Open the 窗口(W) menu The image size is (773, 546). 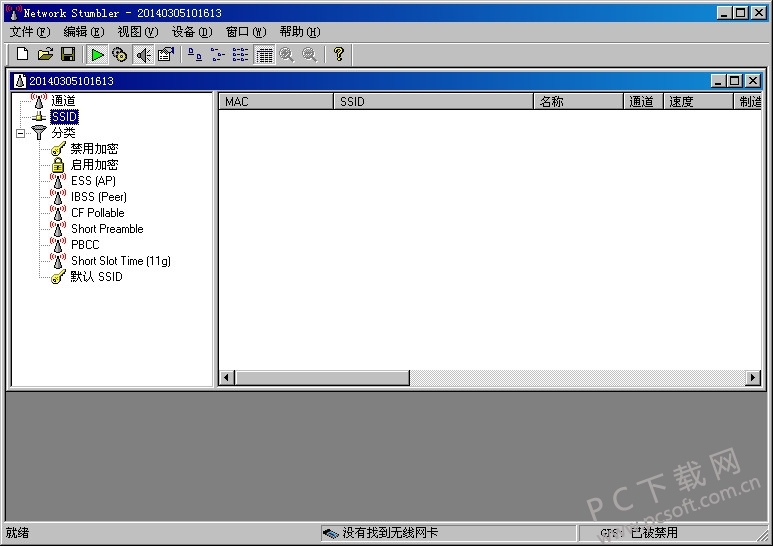pyautogui.click(x=246, y=32)
